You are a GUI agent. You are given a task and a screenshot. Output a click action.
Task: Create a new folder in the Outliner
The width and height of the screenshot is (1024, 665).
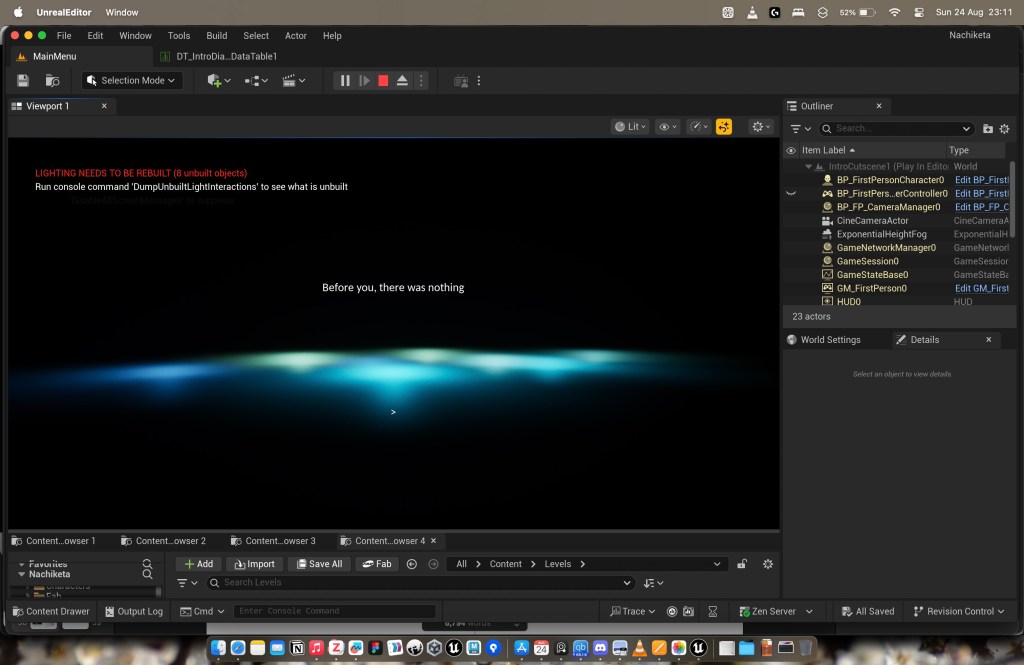988,129
